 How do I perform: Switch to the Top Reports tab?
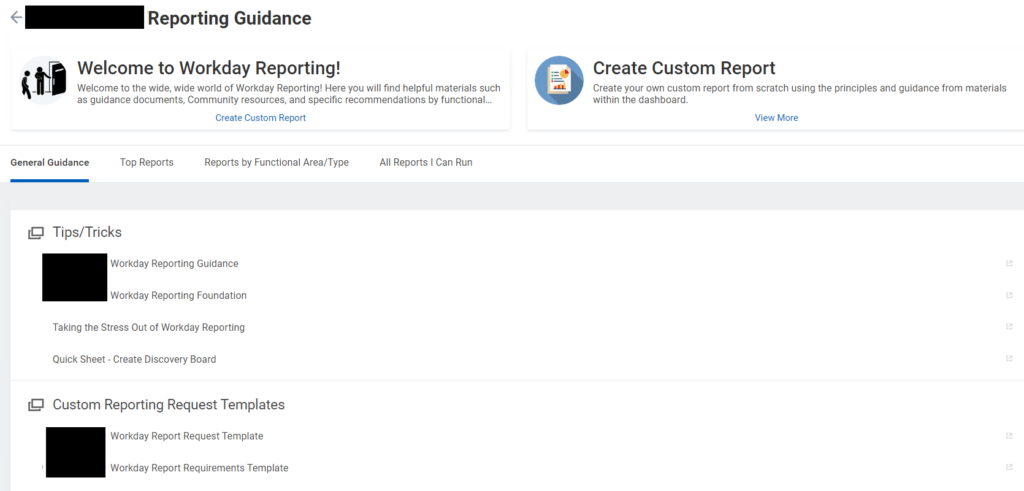146,163
